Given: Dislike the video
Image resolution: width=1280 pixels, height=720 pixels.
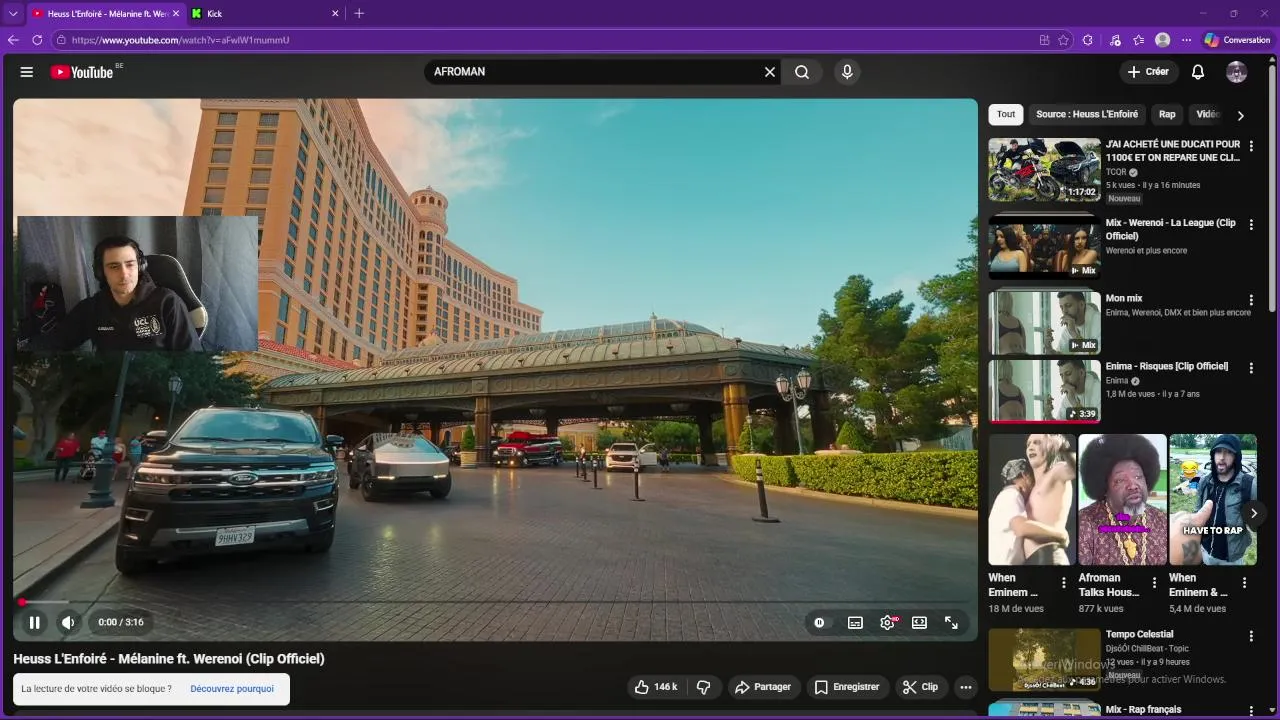Looking at the screenshot, I should click(704, 687).
